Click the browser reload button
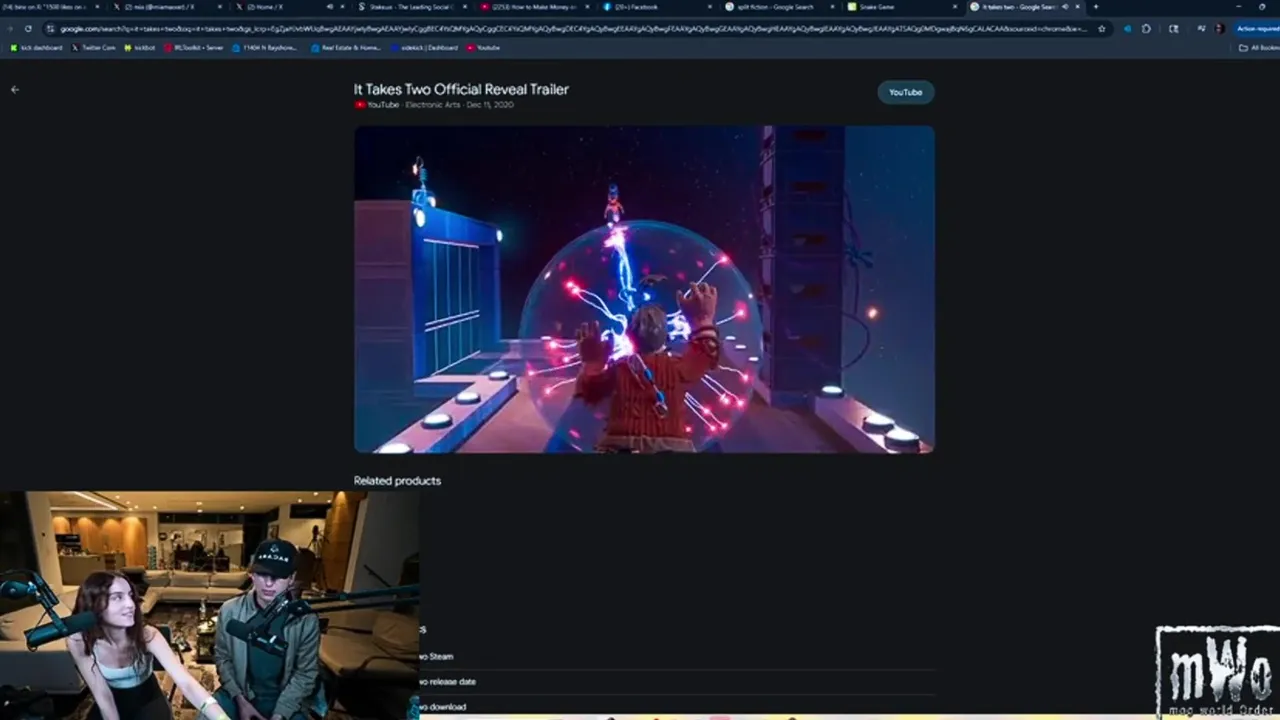 [28, 29]
